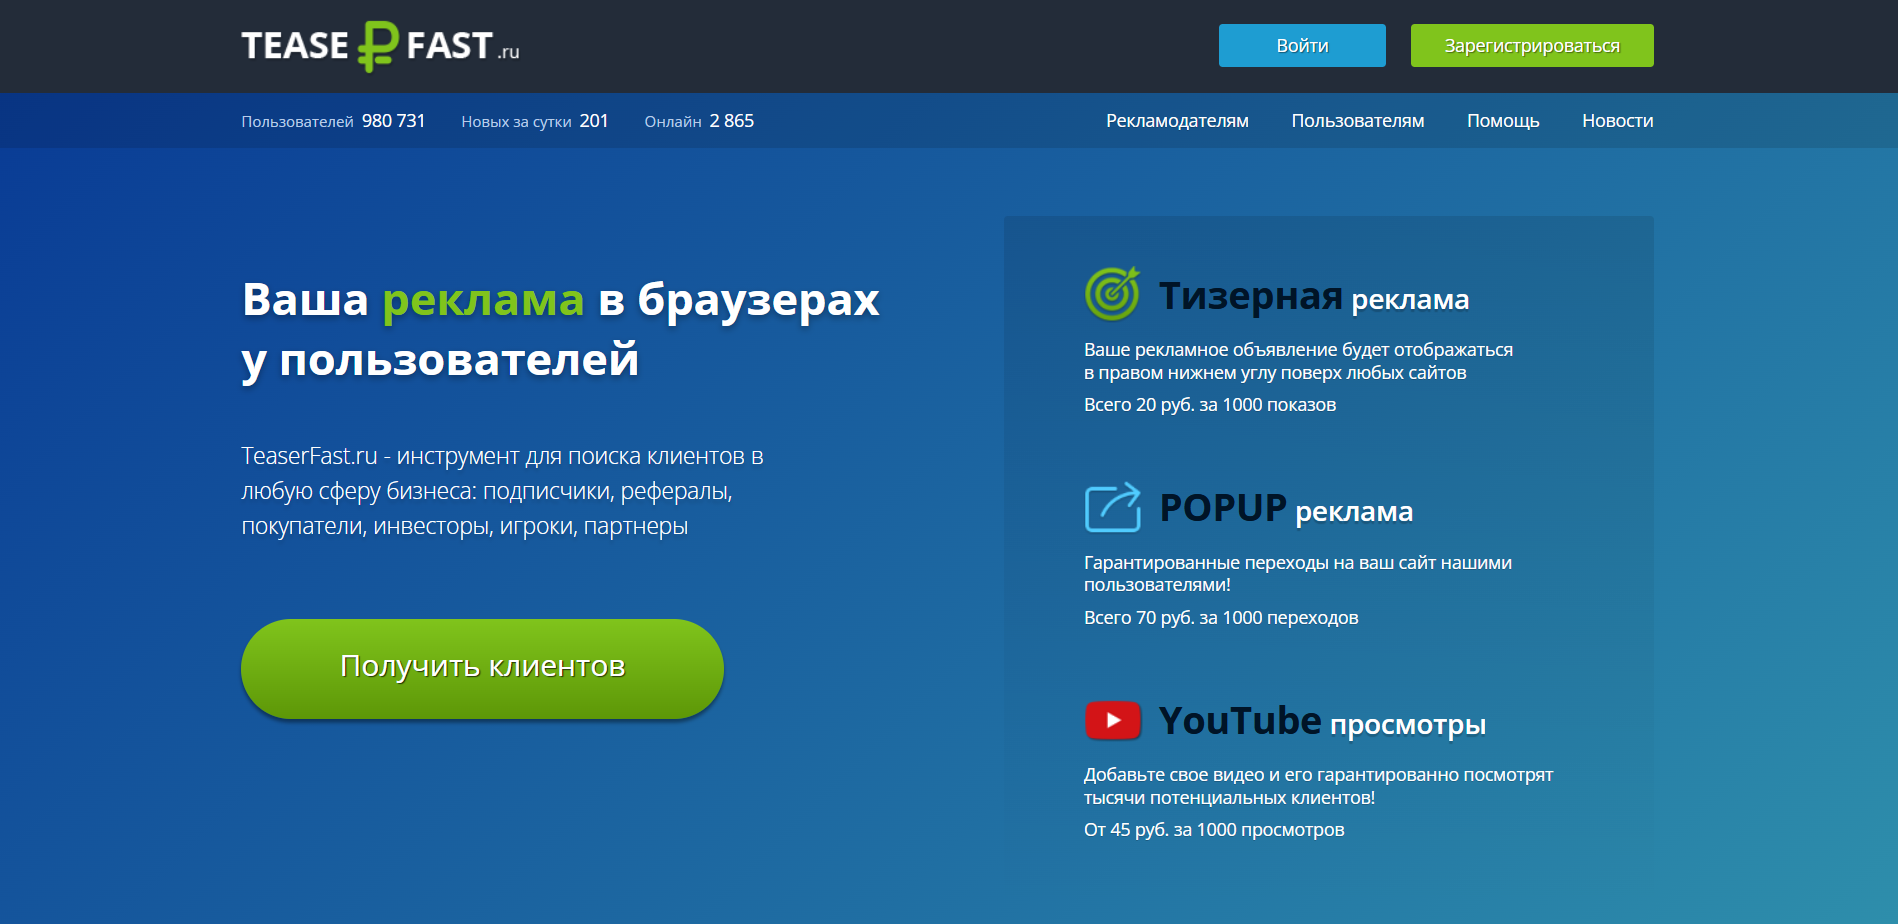The height and width of the screenshot is (924, 1898).
Task: Click the text Всего 20 руб. за 1000 показов
Action: tap(1210, 405)
